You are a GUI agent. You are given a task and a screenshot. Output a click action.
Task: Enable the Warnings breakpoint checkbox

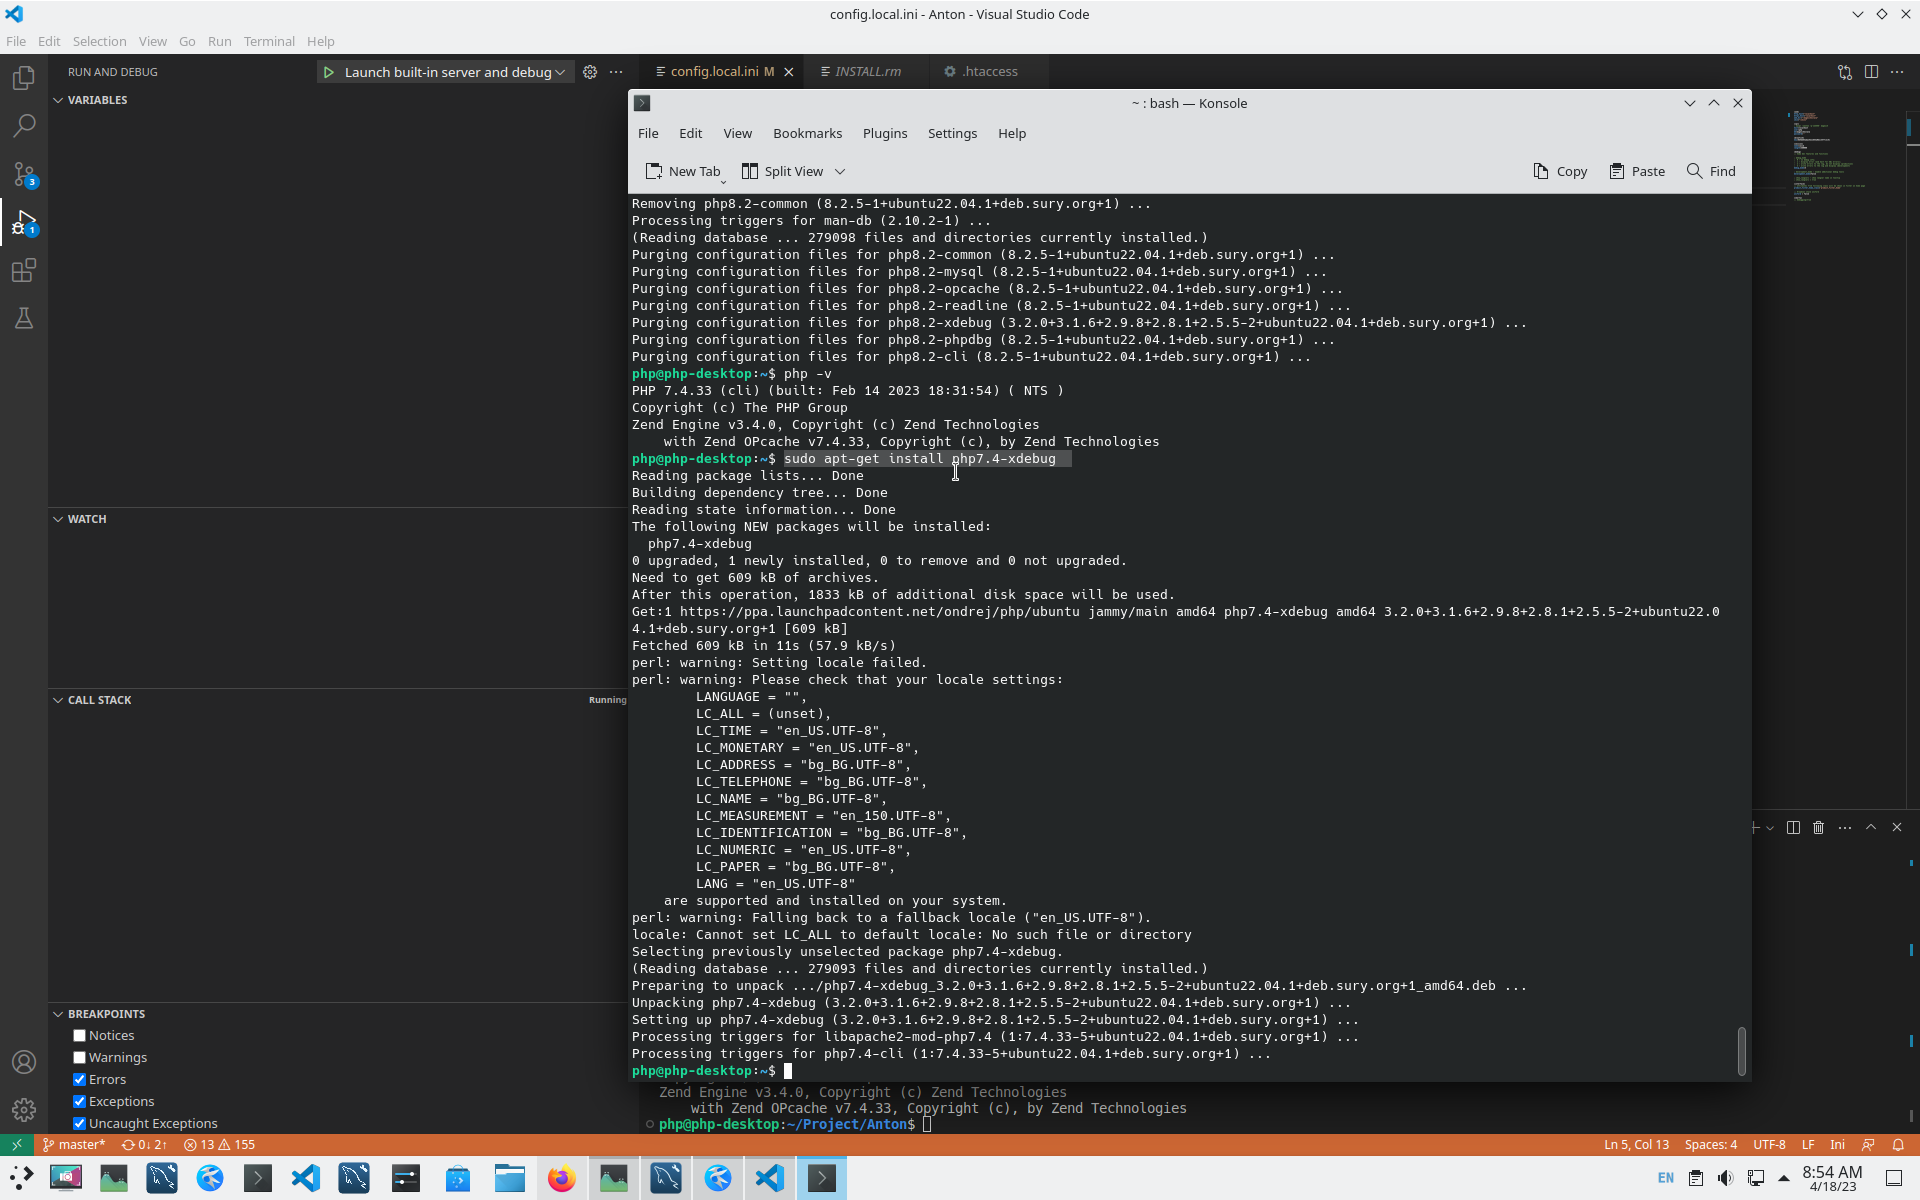tap(80, 1058)
